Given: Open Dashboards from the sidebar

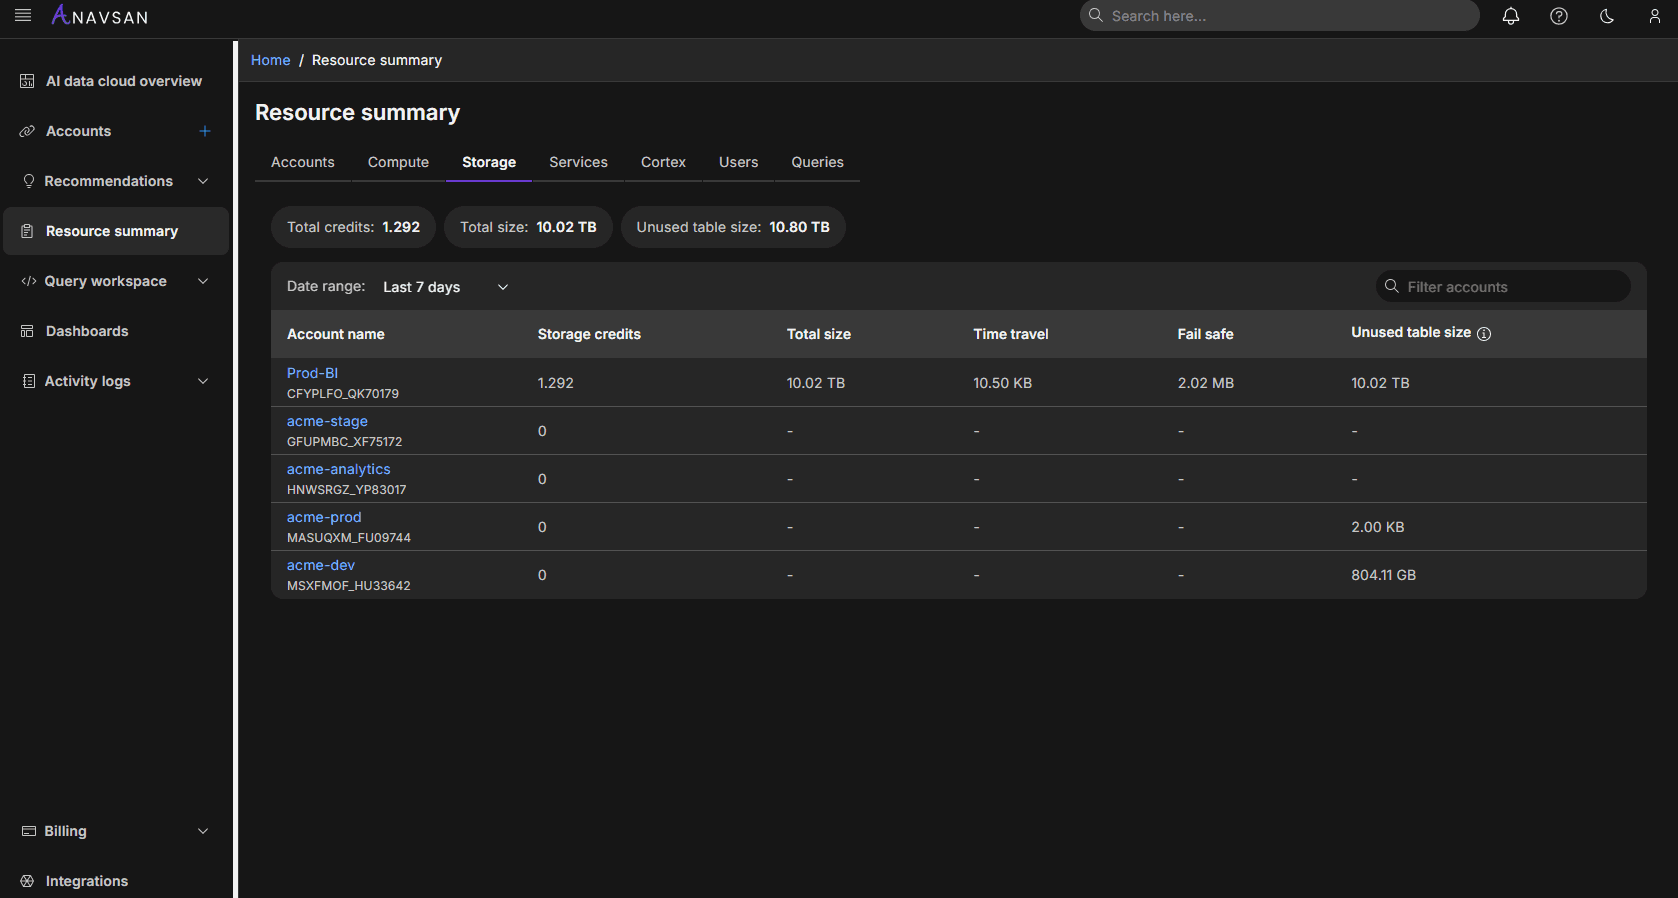Looking at the screenshot, I should click(x=87, y=331).
